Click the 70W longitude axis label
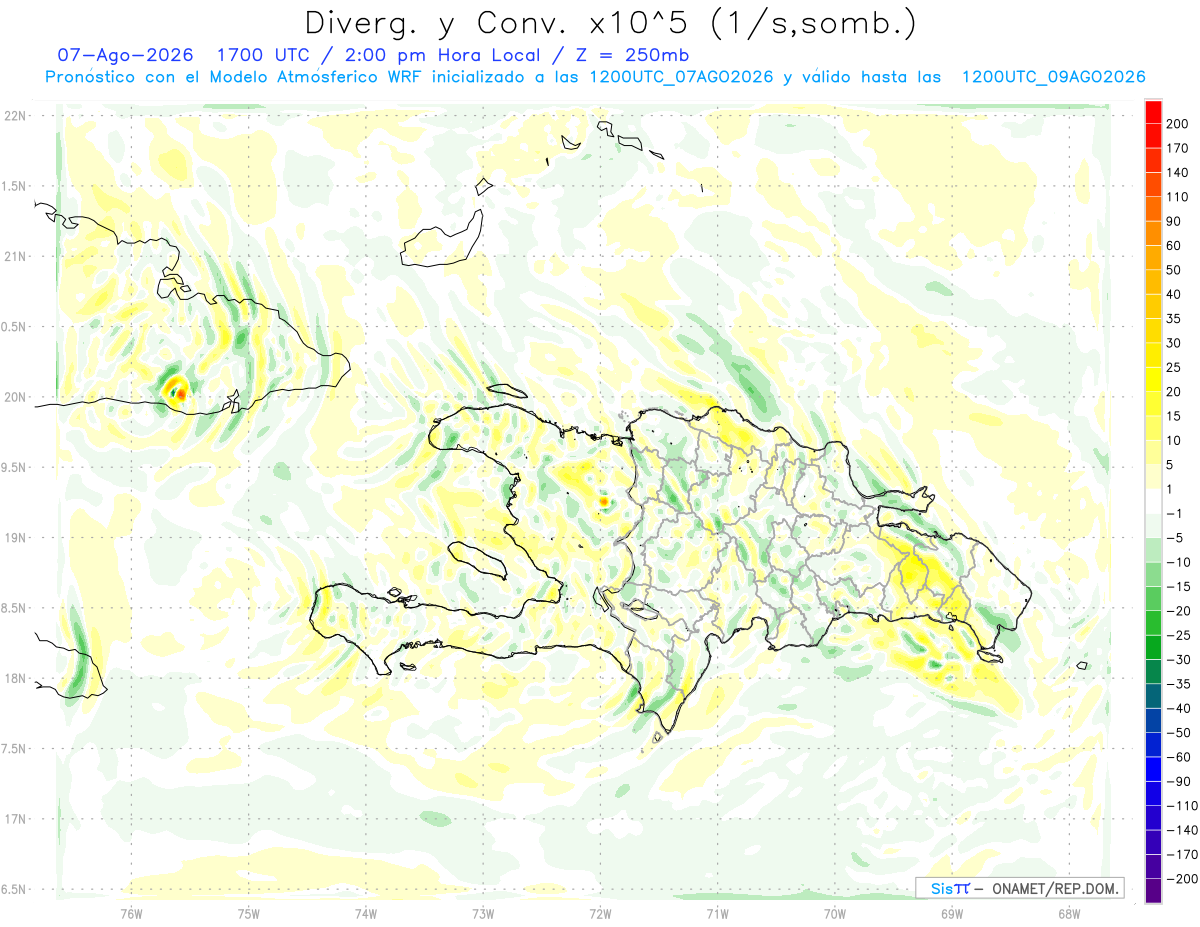 pos(834,913)
